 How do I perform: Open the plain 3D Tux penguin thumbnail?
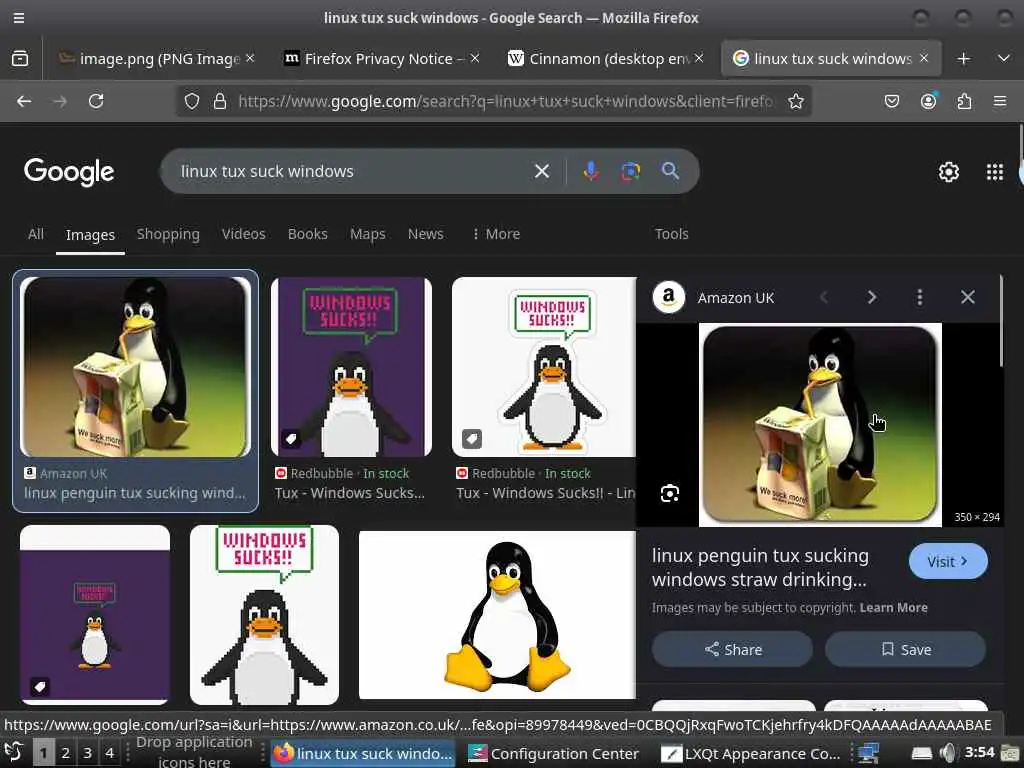497,615
